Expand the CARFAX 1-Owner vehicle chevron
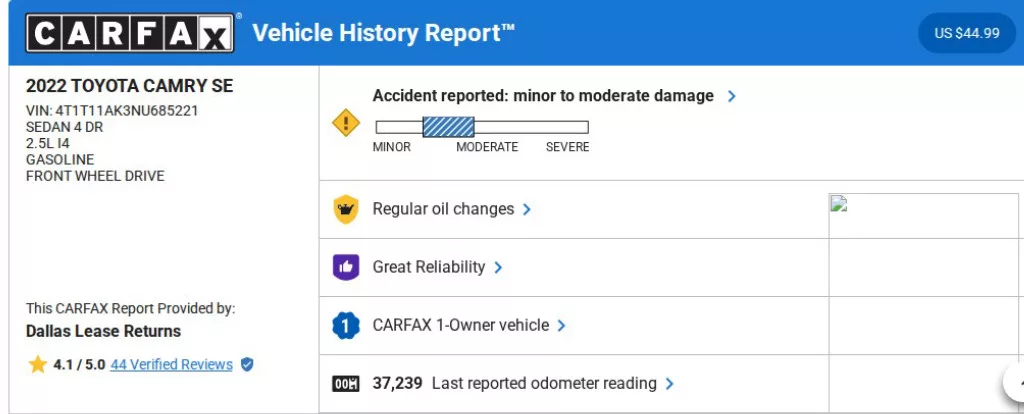This screenshot has height=414, width=1024. (562, 325)
